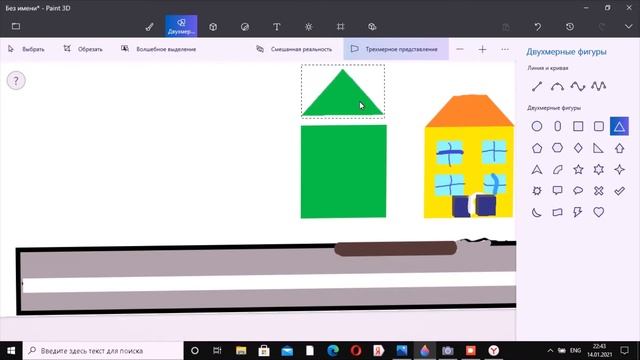Image resolution: width=640 pixels, height=360 pixels.
Task: Open Opera browser from taskbar
Action: 356,351
